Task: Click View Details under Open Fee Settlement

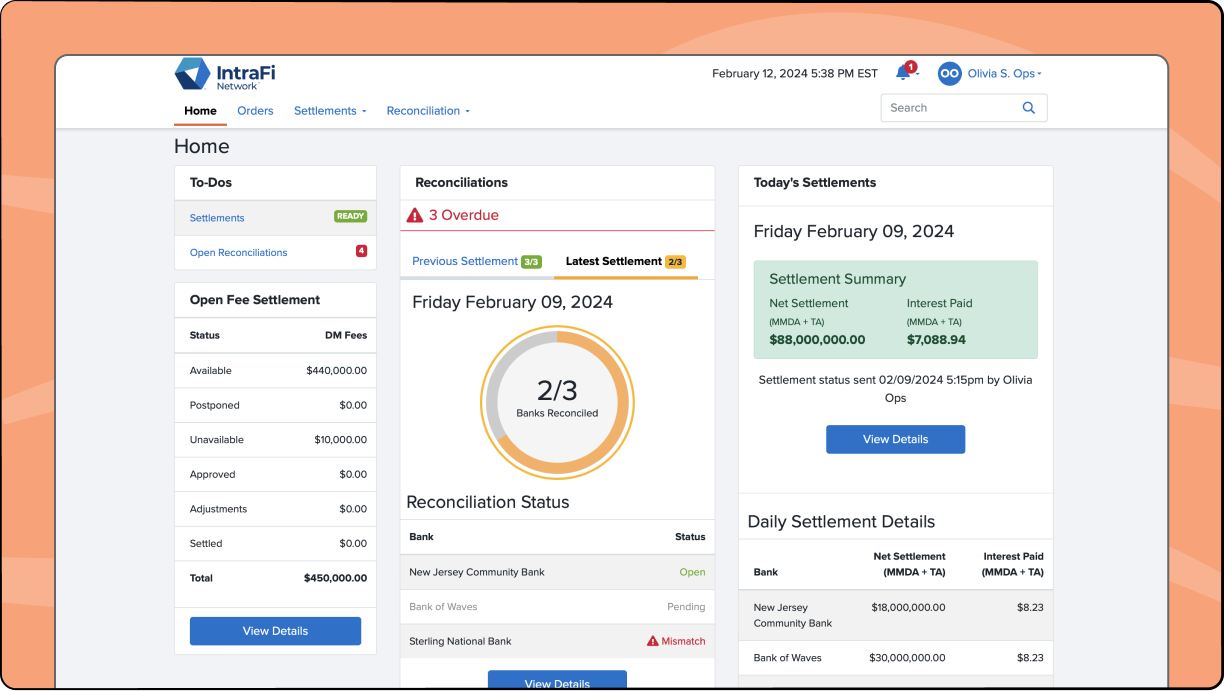Action: [275, 630]
